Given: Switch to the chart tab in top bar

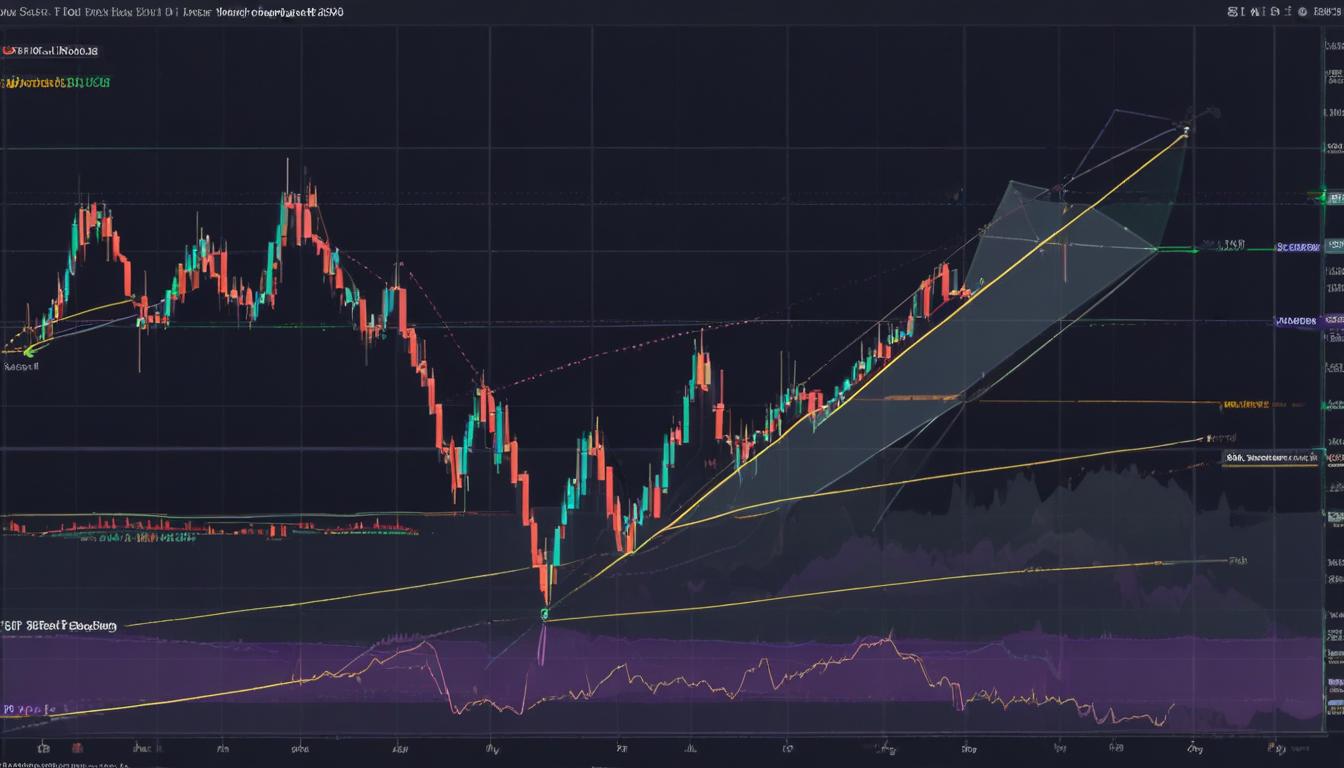Looking at the screenshot, I should click(200, 12).
